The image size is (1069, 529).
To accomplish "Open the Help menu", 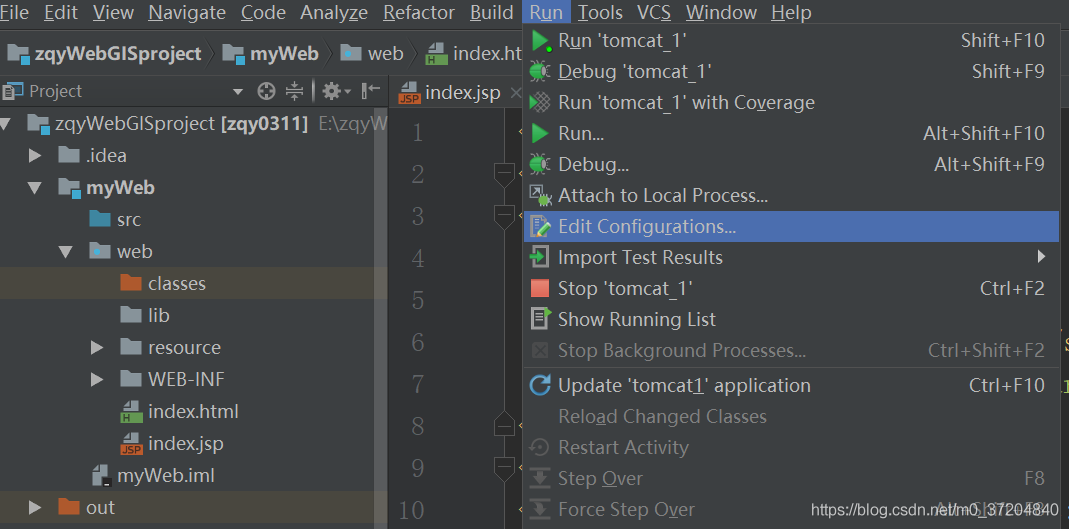I will pyautogui.click(x=792, y=12).
